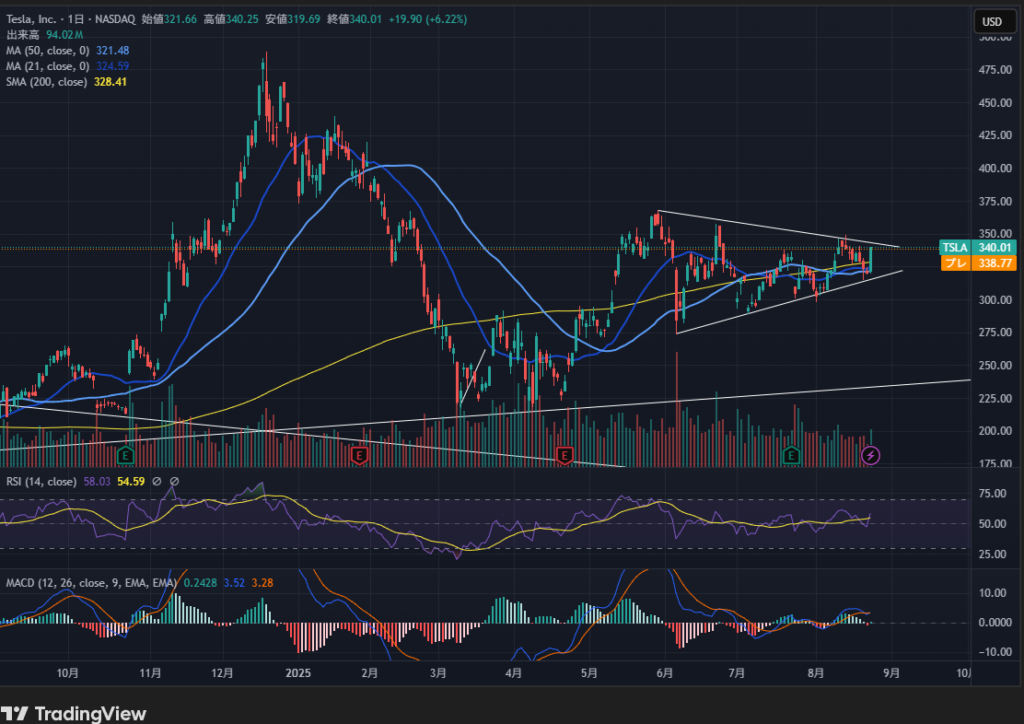The width and height of the screenshot is (1024, 724).
Task: Click the 出来高 volume legend label
Action: [23, 35]
